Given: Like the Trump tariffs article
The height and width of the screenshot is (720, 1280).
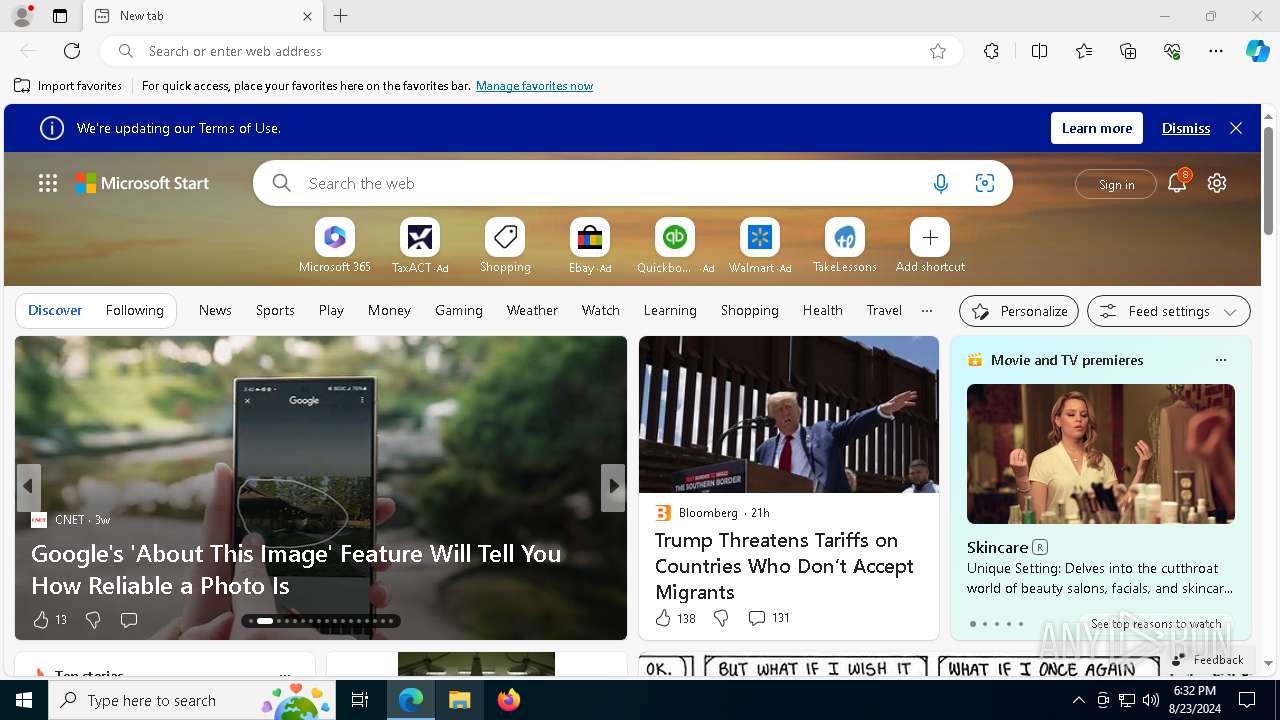Looking at the screenshot, I should coord(675,618).
